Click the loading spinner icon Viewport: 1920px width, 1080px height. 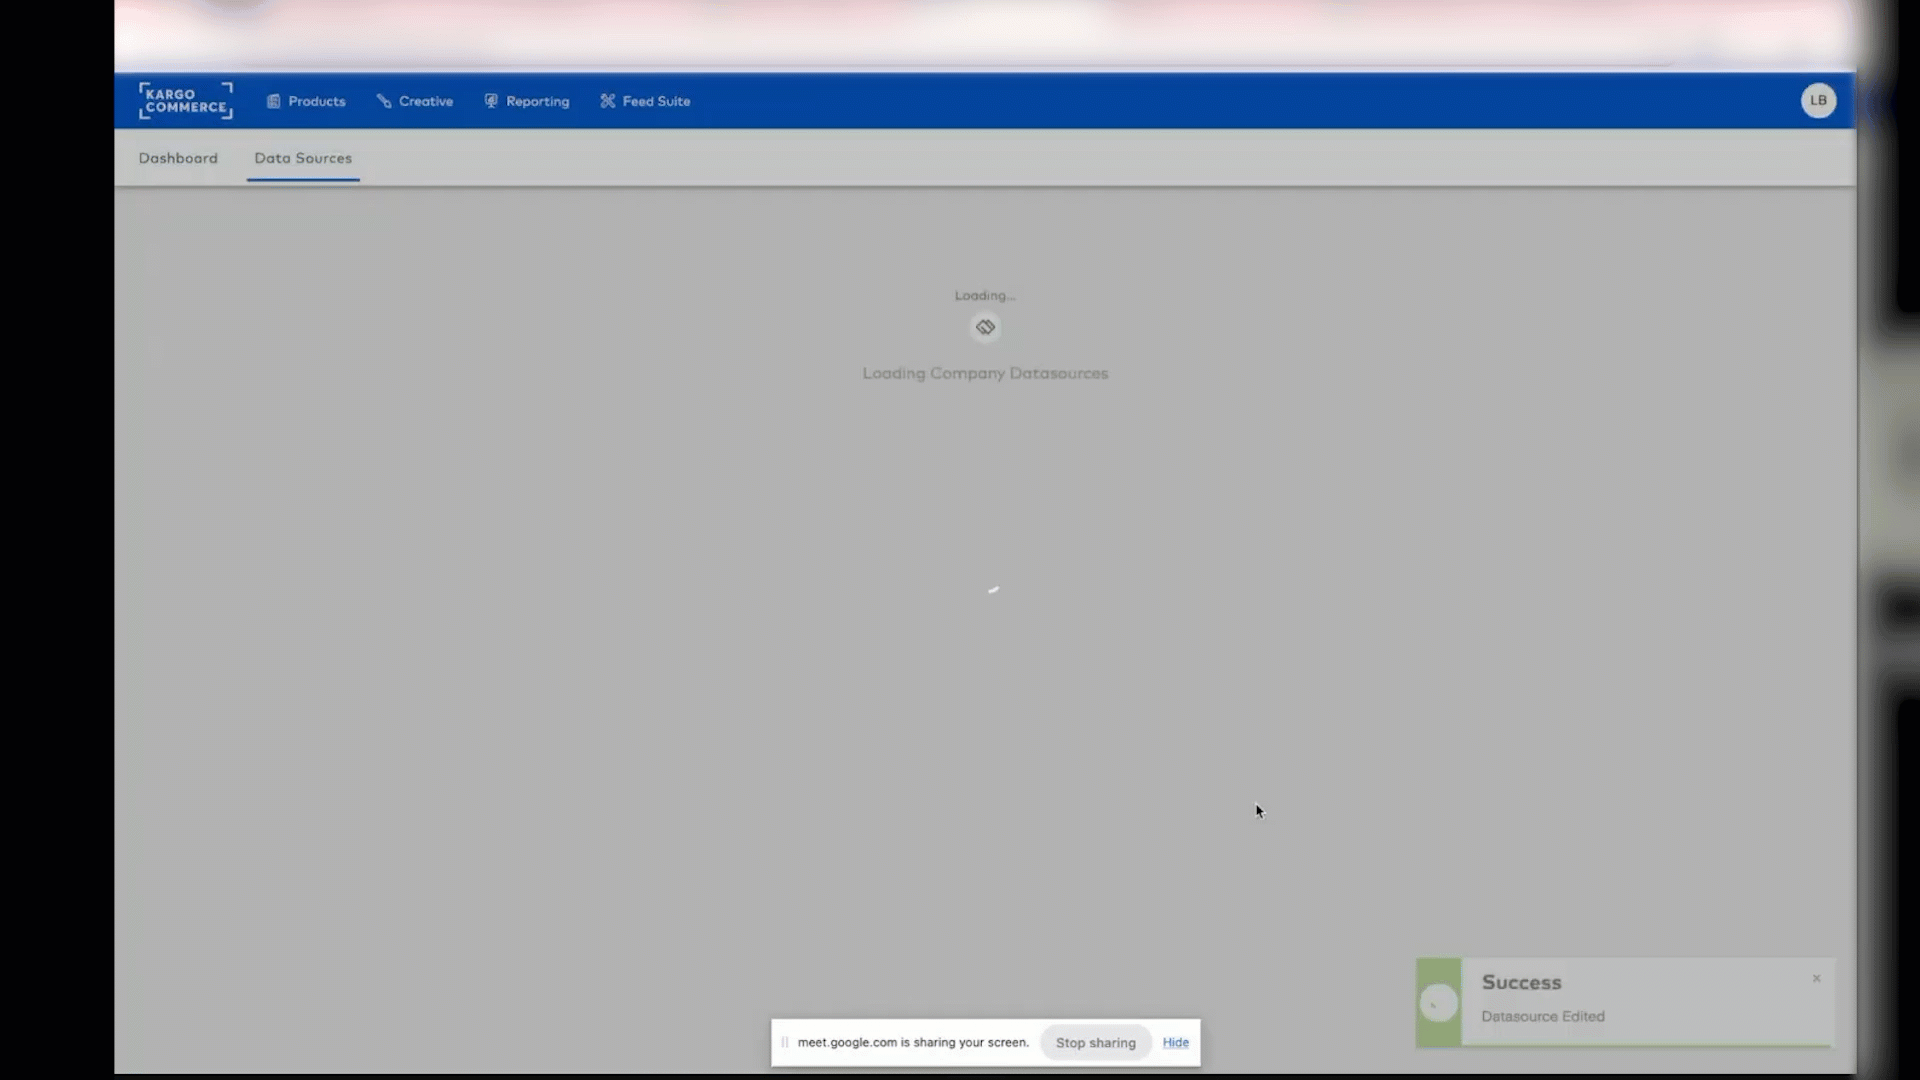tap(985, 327)
